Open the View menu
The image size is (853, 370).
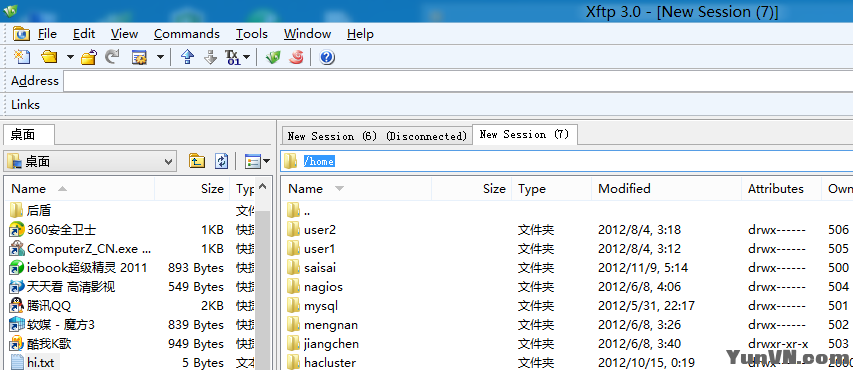pos(125,34)
